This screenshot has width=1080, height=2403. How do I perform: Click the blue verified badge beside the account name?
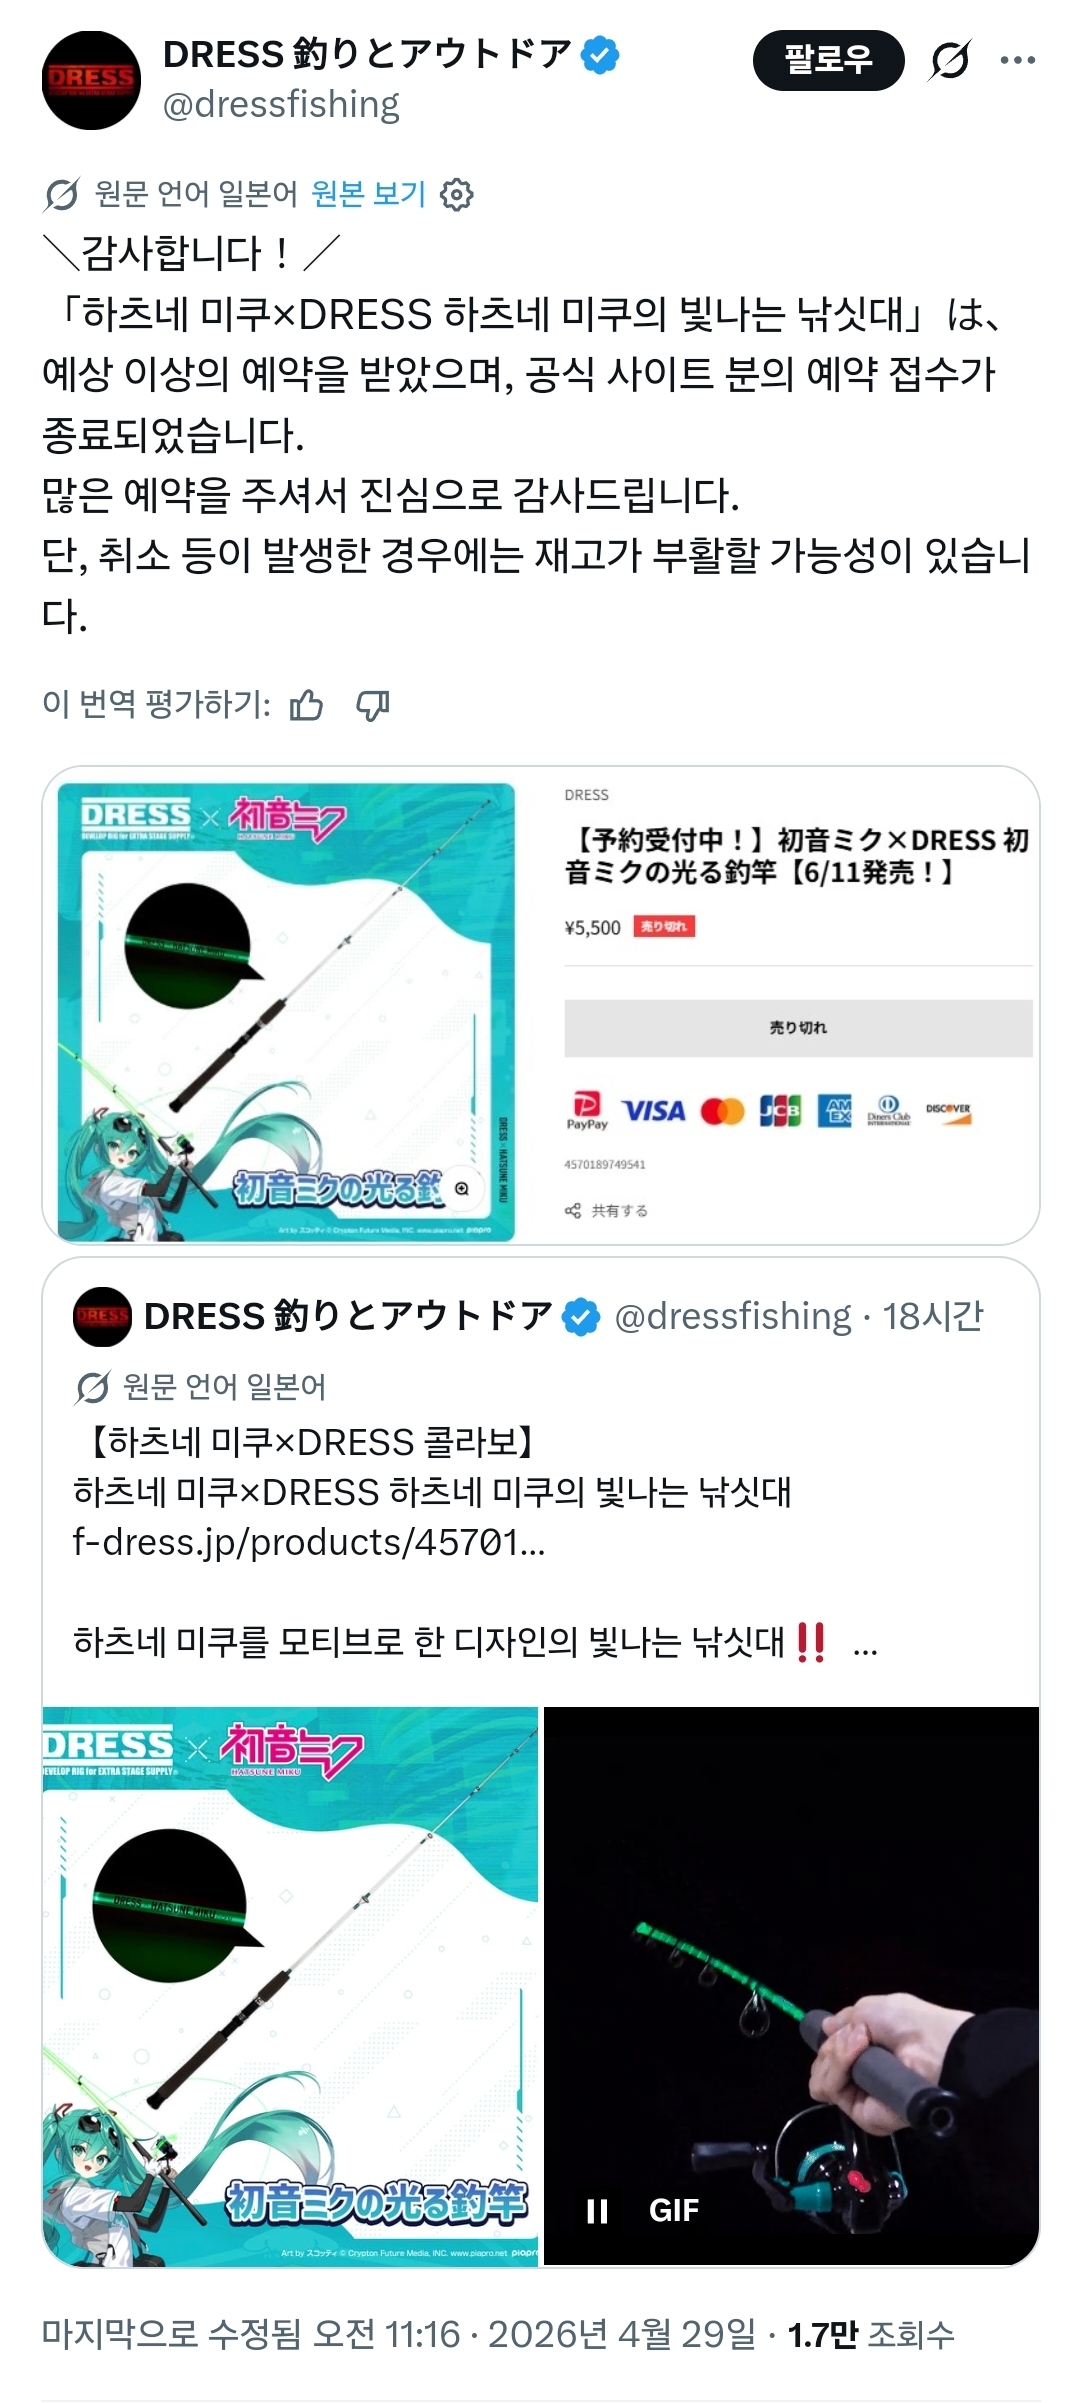click(601, 55)
